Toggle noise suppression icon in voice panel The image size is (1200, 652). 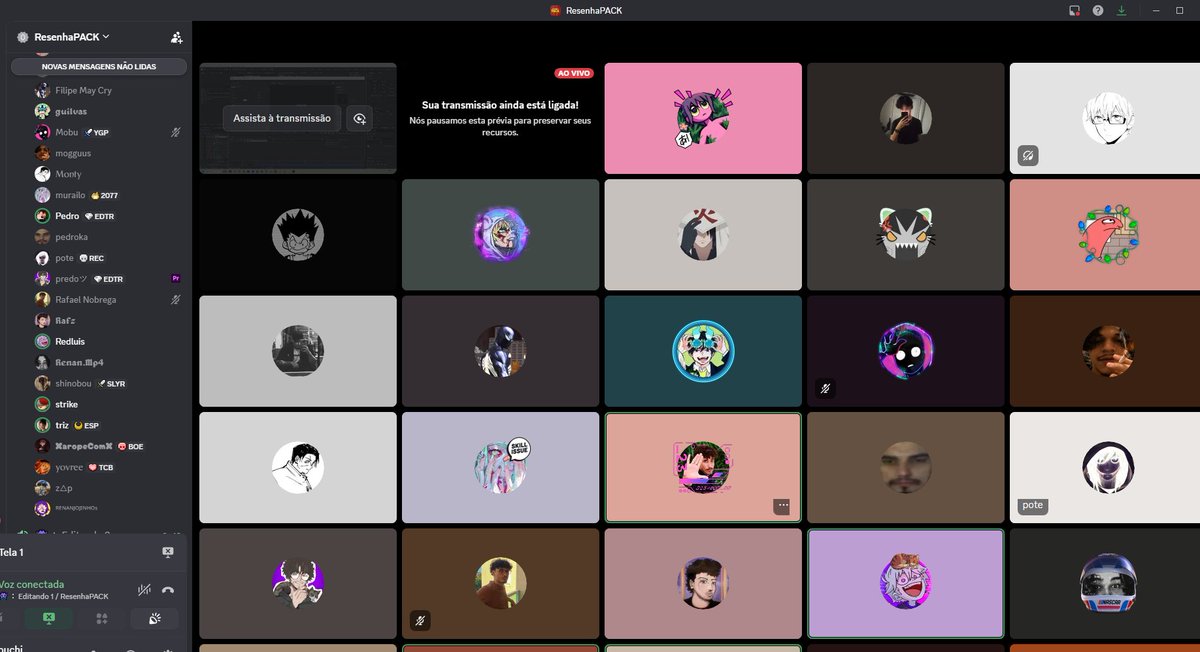144,589
